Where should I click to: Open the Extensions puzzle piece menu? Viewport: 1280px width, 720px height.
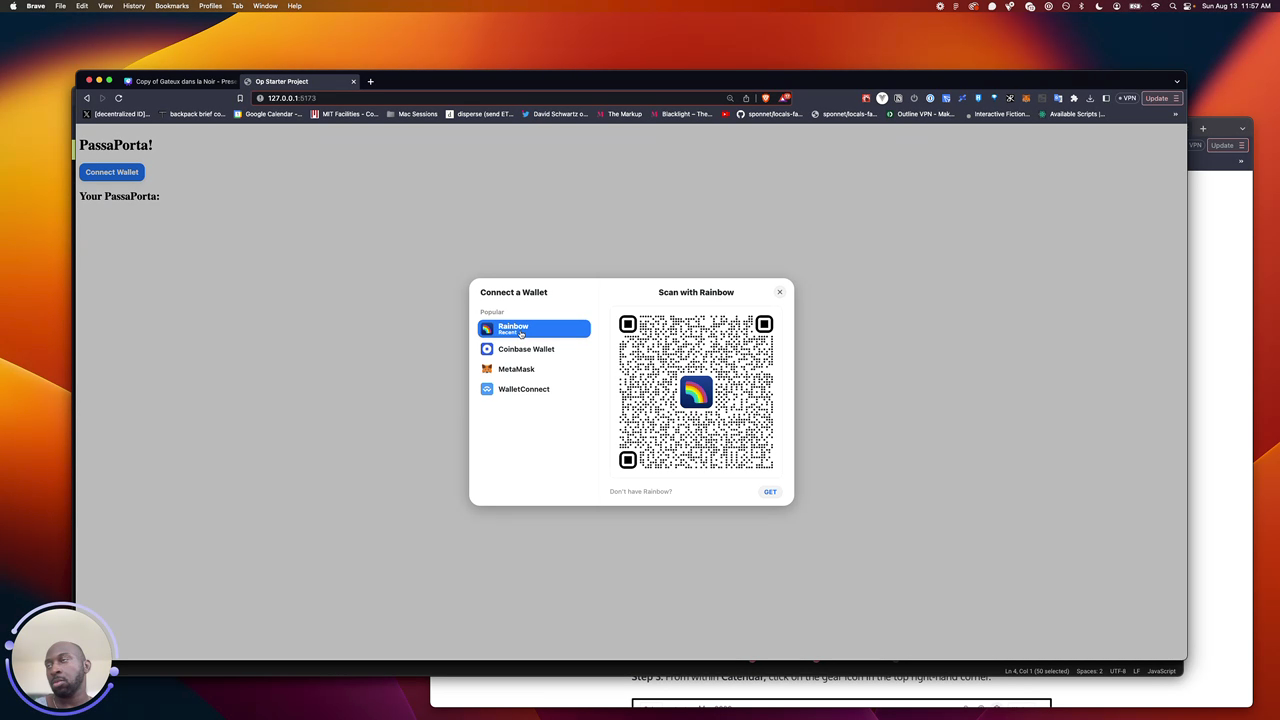(x=1074, y=98)
